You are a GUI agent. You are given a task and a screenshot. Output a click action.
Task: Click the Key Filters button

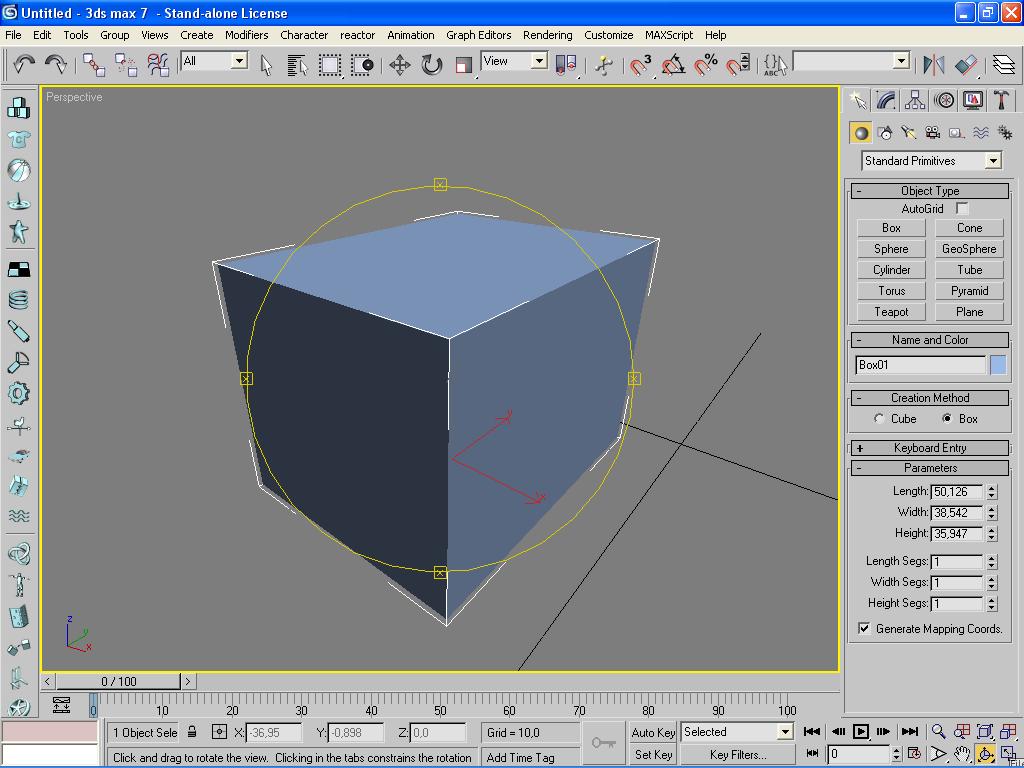pos(739,754)
